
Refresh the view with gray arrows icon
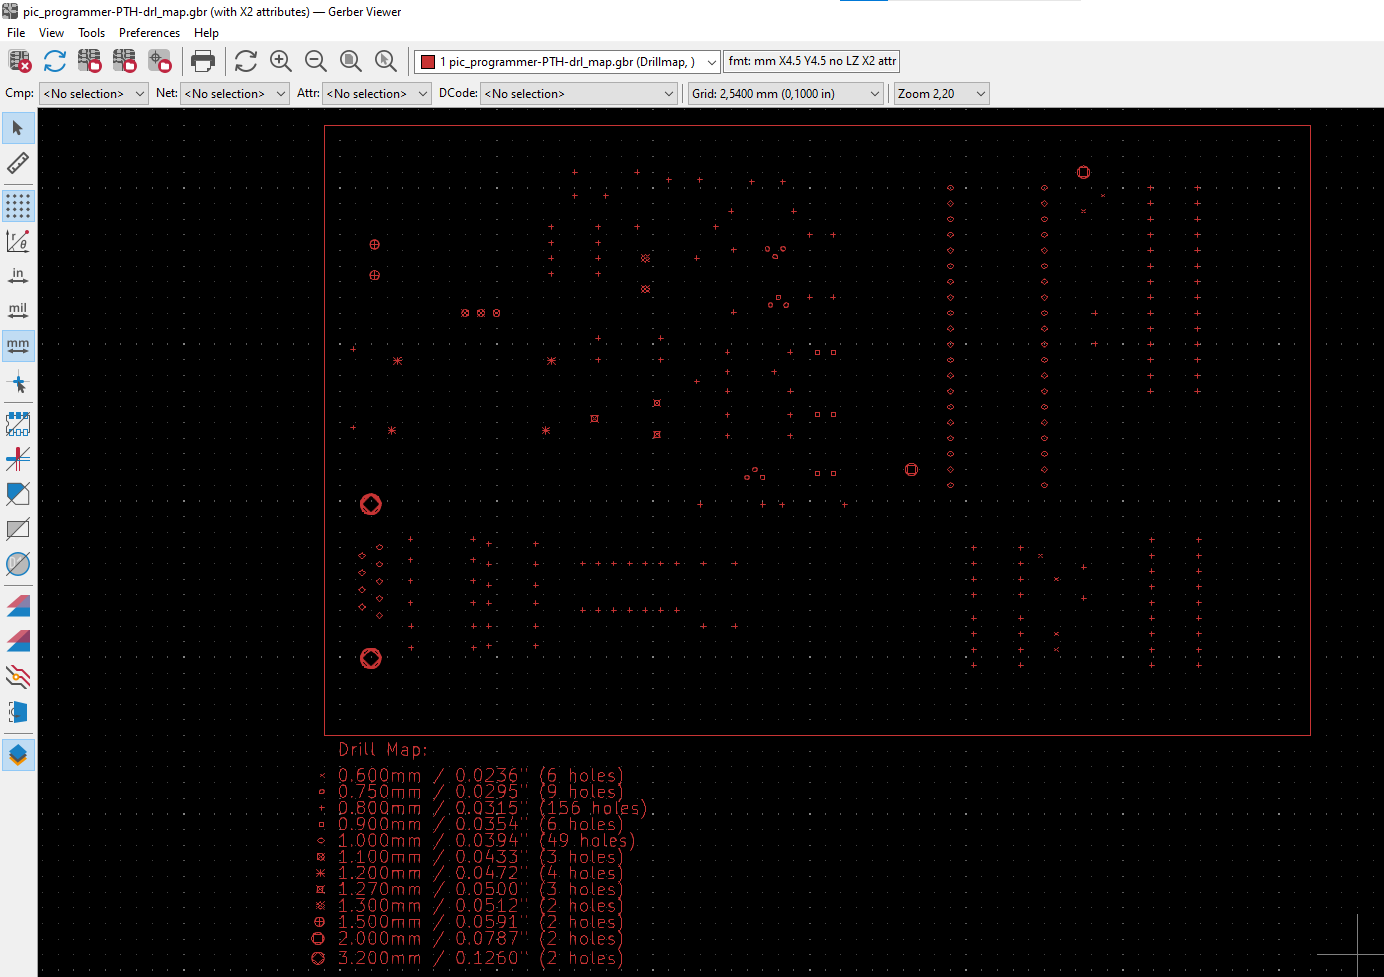[x=246, y=61]
